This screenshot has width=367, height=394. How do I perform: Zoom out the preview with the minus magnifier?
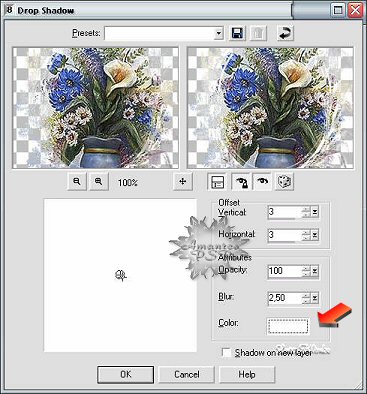pos(77,182)
